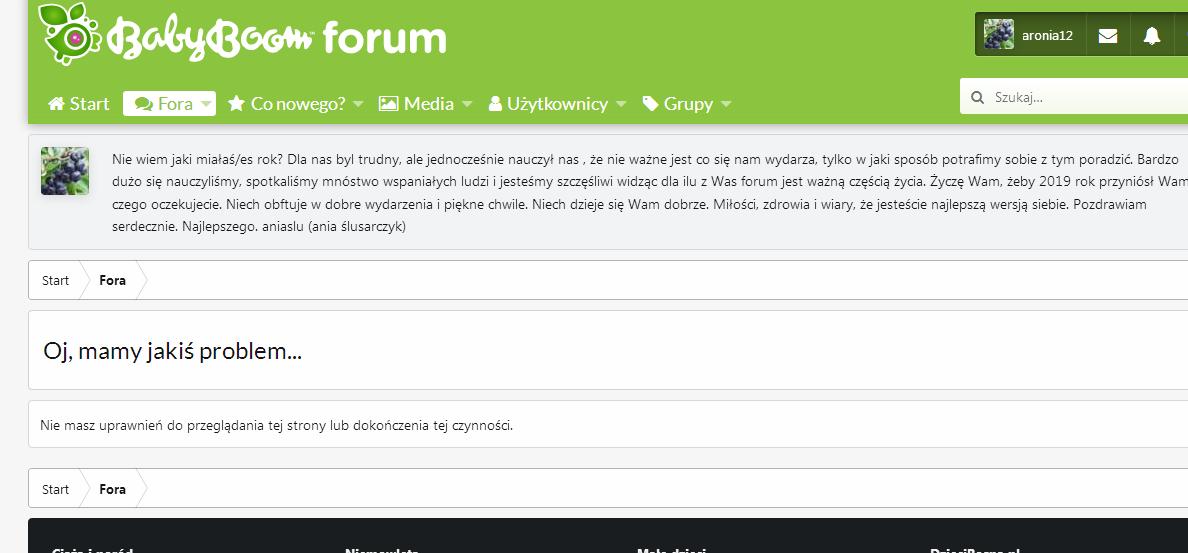The width and height of the screenshot is (1188, 553).
Task: Open private messages envelope icon
Action: pos(1107,35)
